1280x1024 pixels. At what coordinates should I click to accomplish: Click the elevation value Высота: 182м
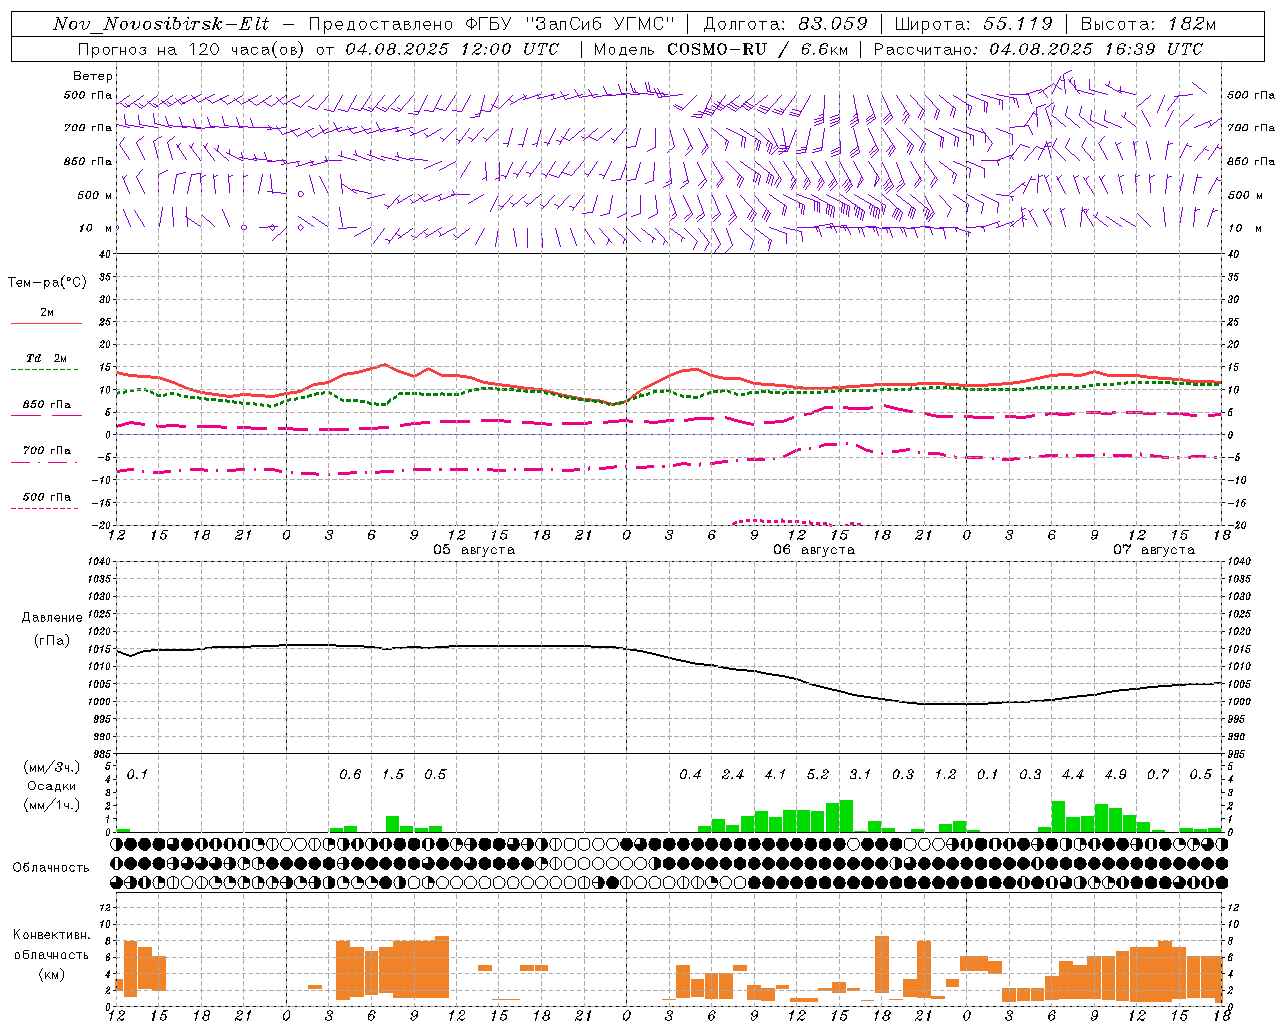pos(1149,24)
